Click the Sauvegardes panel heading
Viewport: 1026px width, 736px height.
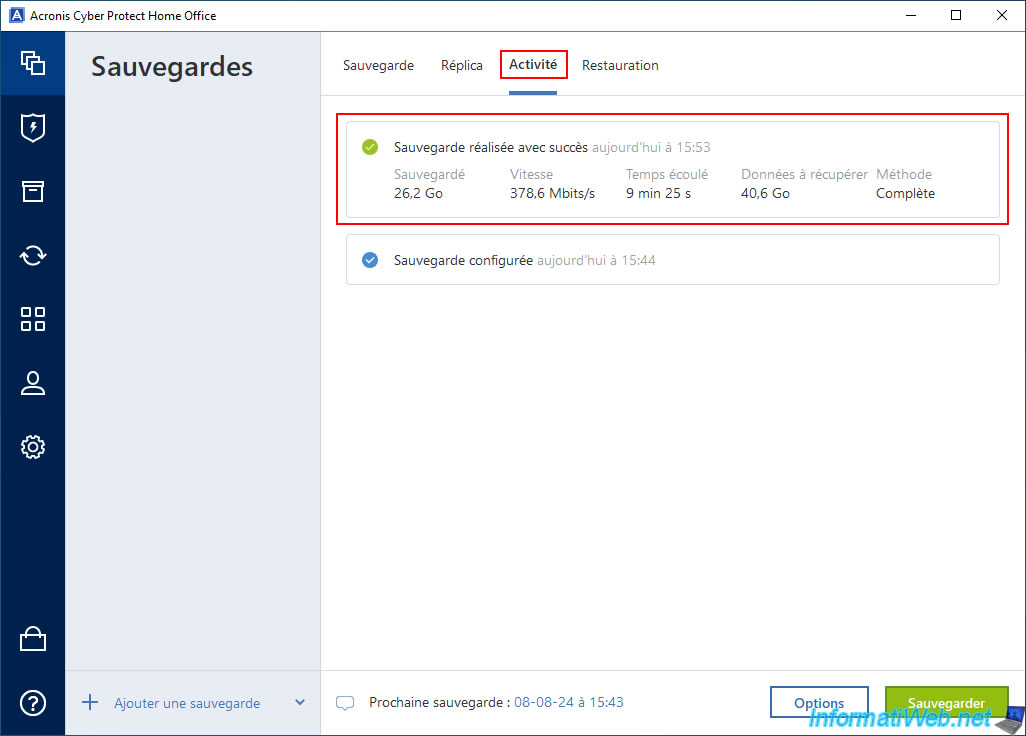[172, 67]
